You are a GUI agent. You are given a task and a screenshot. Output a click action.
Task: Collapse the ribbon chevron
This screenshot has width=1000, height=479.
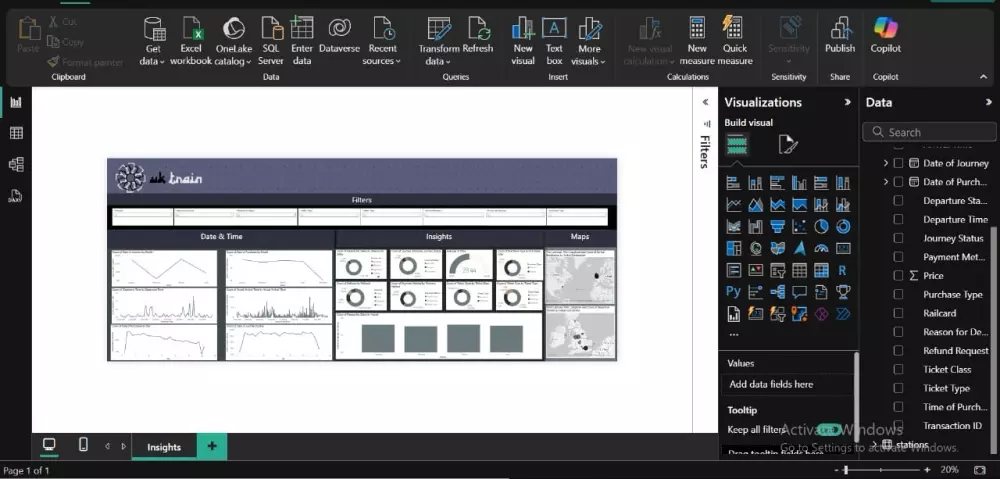pyautogui.click(x=983, y=77)
